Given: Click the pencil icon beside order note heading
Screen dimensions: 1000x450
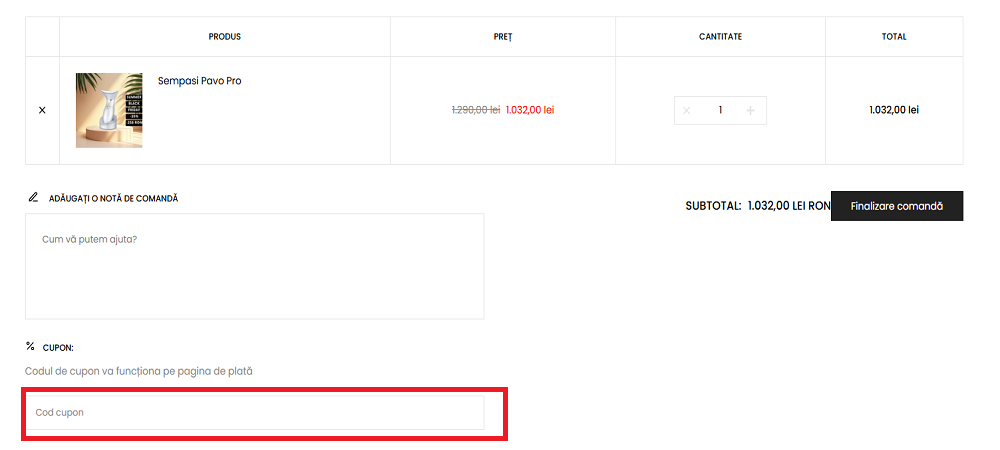Looking at the screenshot, I should (x=33, y=198).
